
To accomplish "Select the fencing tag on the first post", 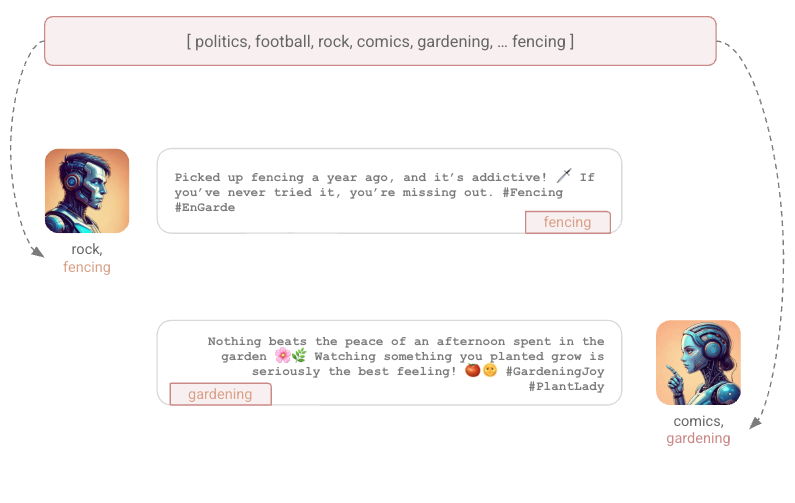I will 567,222.
